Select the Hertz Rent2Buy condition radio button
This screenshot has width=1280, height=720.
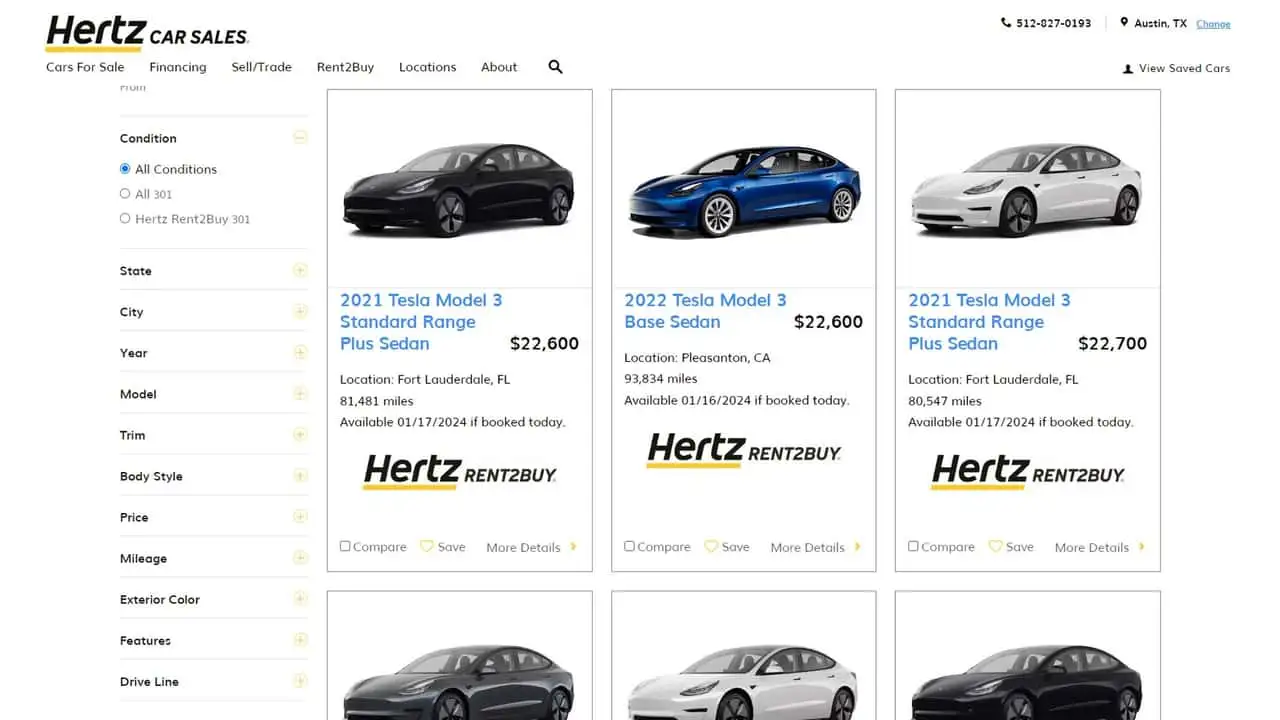pos(125,218)
